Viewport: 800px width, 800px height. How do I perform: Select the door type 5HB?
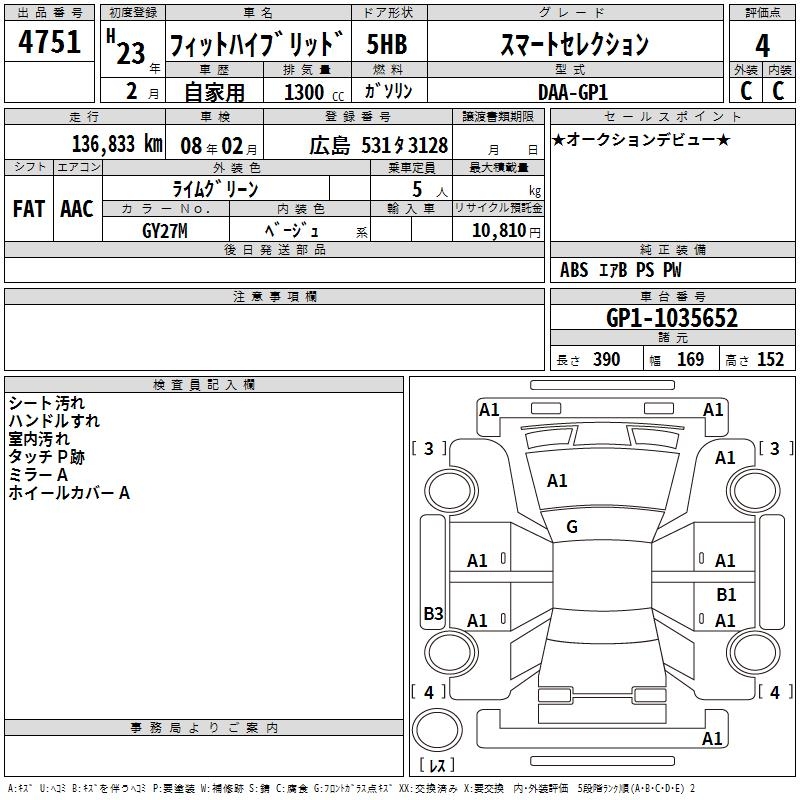coord(387,44)
